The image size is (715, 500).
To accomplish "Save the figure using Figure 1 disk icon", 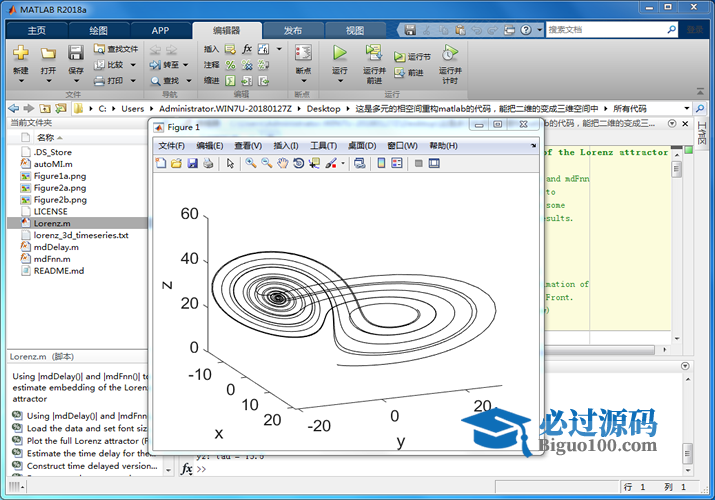I will coord(192,163).
